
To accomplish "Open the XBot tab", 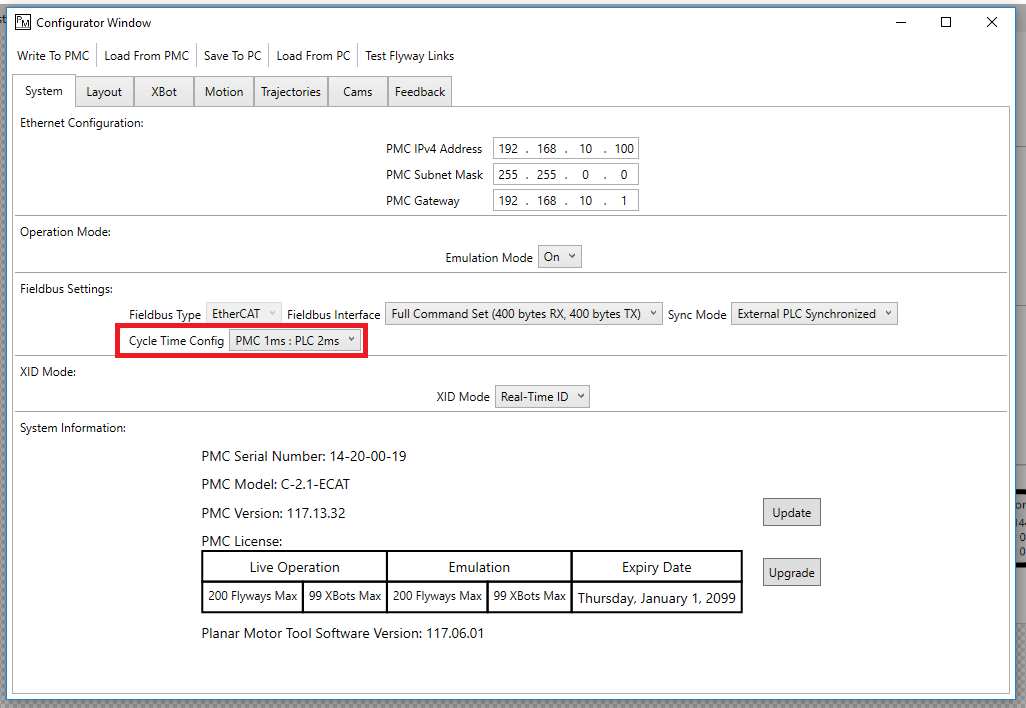I will pos(164,92).
